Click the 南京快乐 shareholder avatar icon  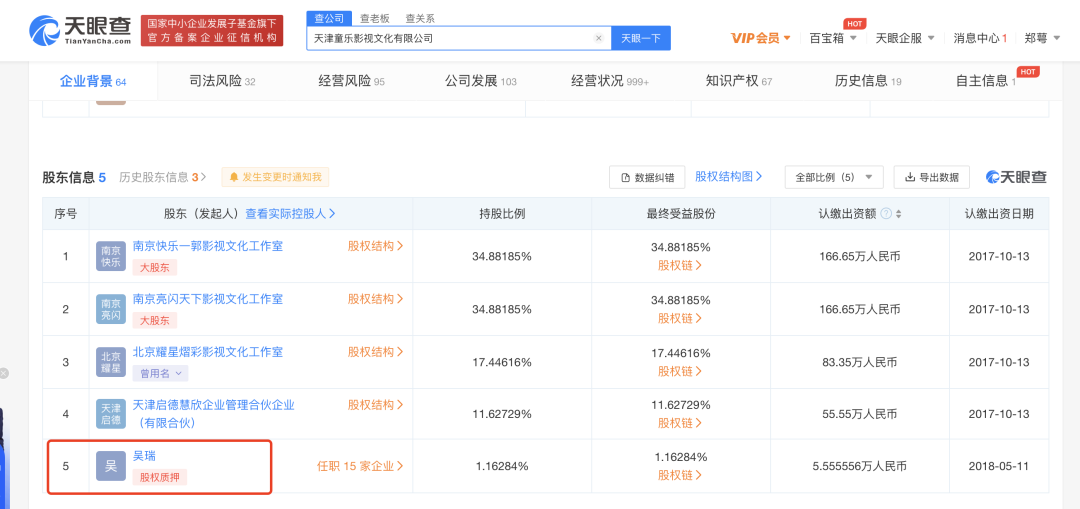pyautogui.click(x=111, y=257)
